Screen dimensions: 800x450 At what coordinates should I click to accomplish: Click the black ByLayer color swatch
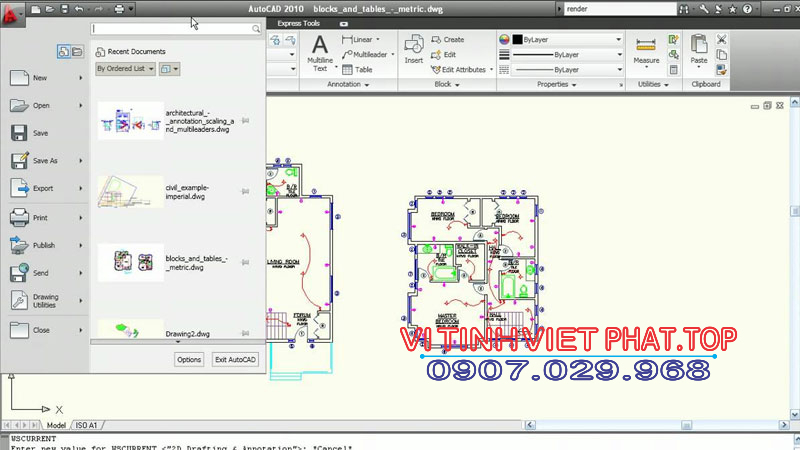pos(516,40)
